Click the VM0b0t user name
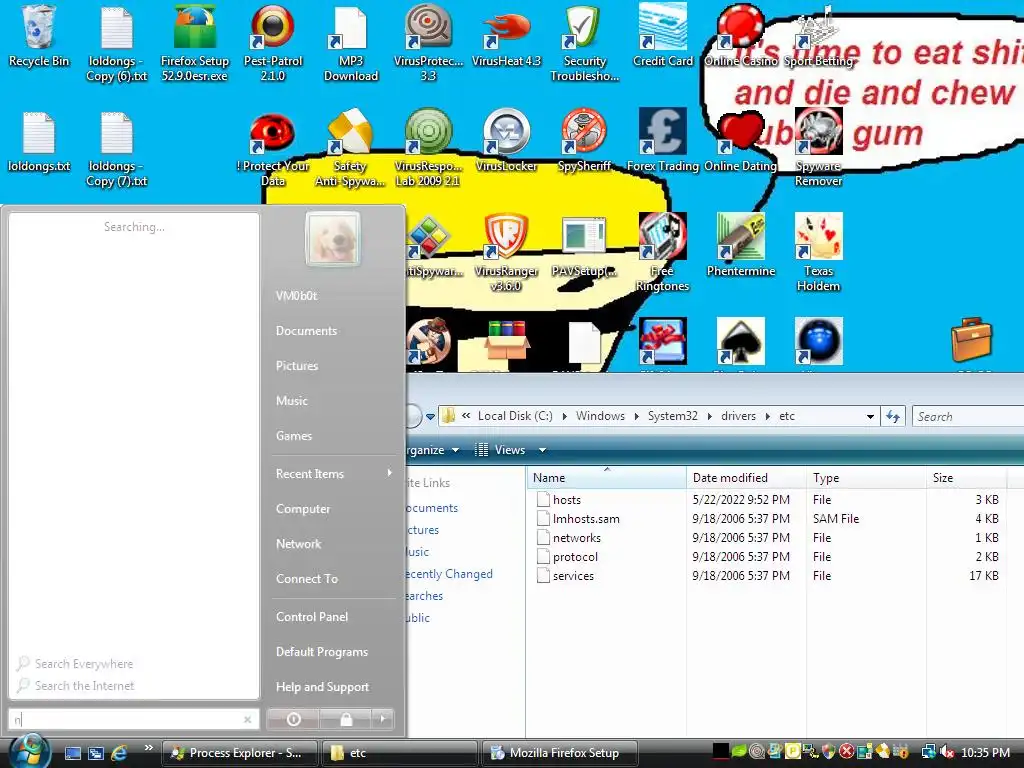 point(296,295)
